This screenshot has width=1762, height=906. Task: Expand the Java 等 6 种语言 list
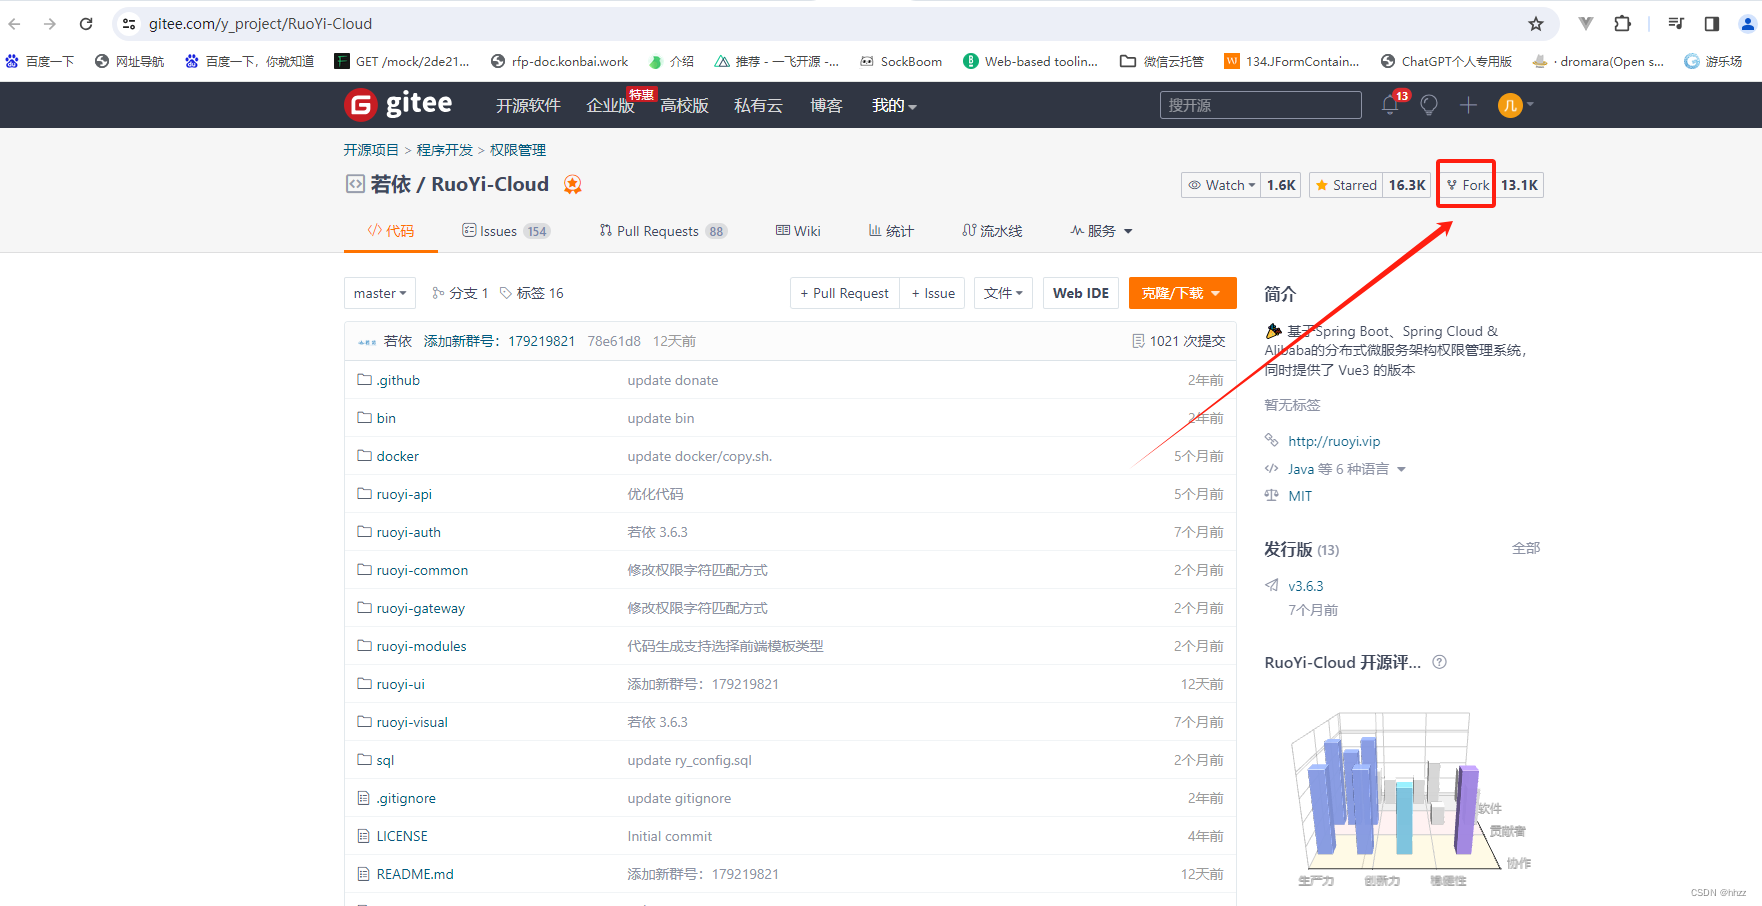pos(1346,469)
